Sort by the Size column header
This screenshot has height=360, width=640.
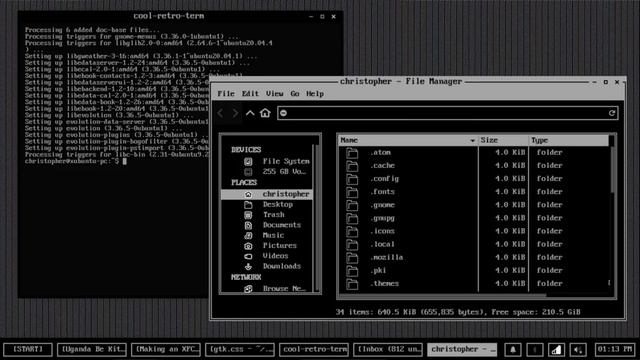click(x=503, y=140)
